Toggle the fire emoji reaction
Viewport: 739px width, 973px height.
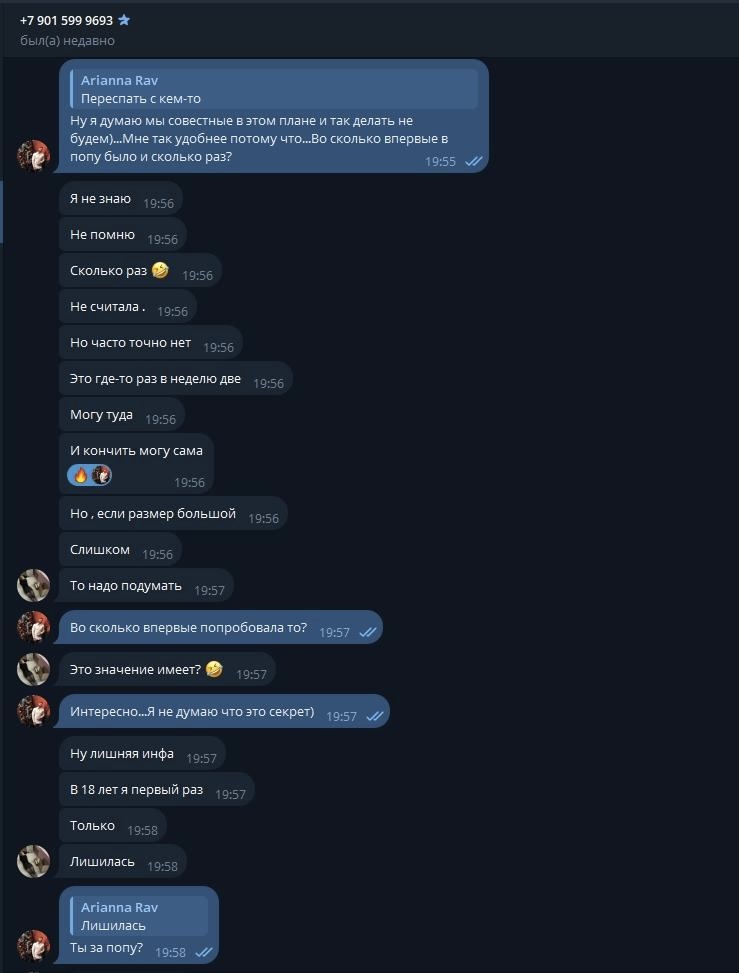coord(80,475)
